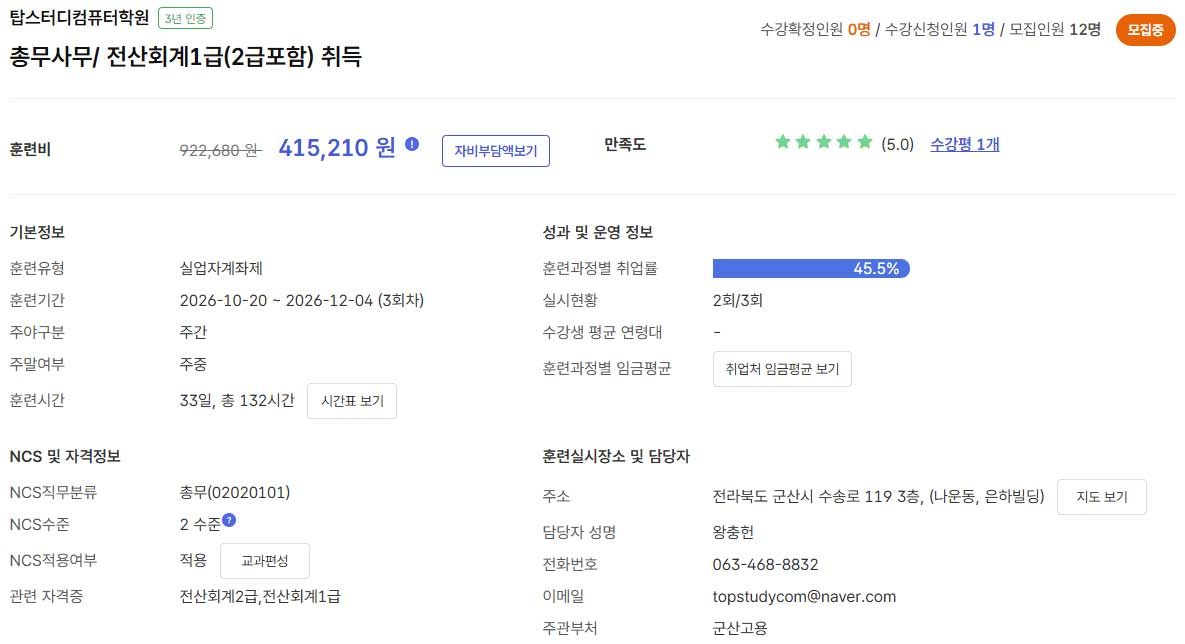Click the 주말여부 value 주중
1185x644 pixels.
[x=193, y=364]
